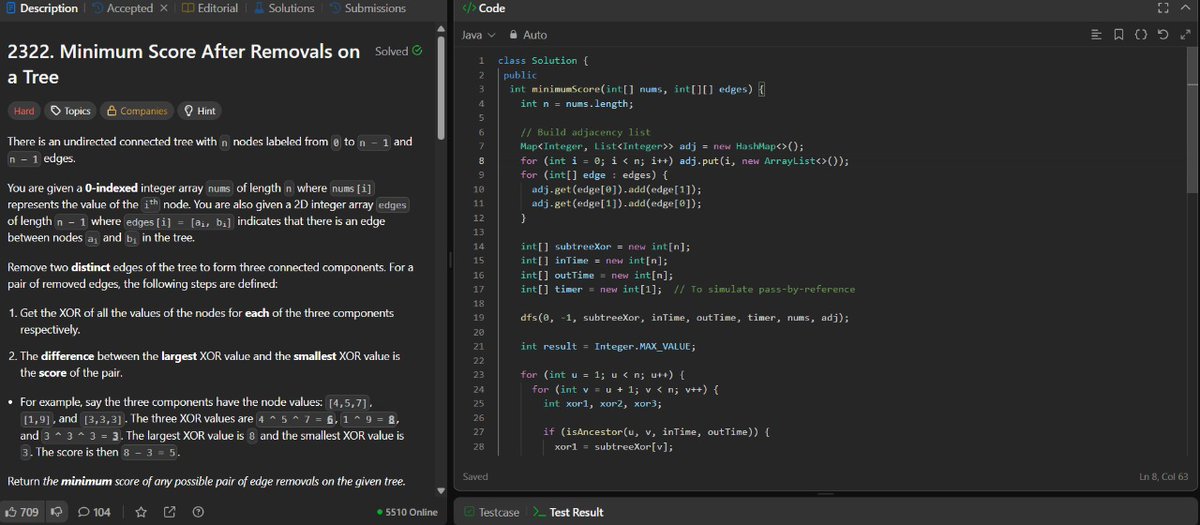1200x525 pixels.
Task: Click the 'Ln 8, Col 63' cursor position status
Action: coord(1165,477)
